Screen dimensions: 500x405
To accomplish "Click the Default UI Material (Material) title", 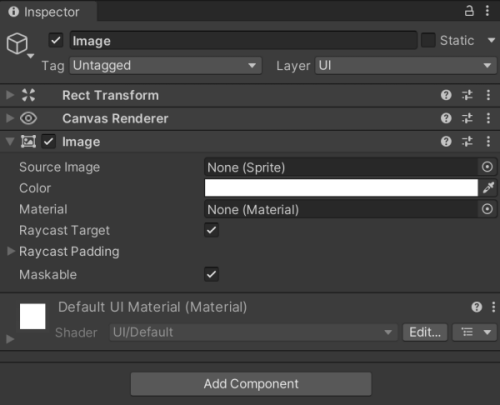I will coord(152,307).
